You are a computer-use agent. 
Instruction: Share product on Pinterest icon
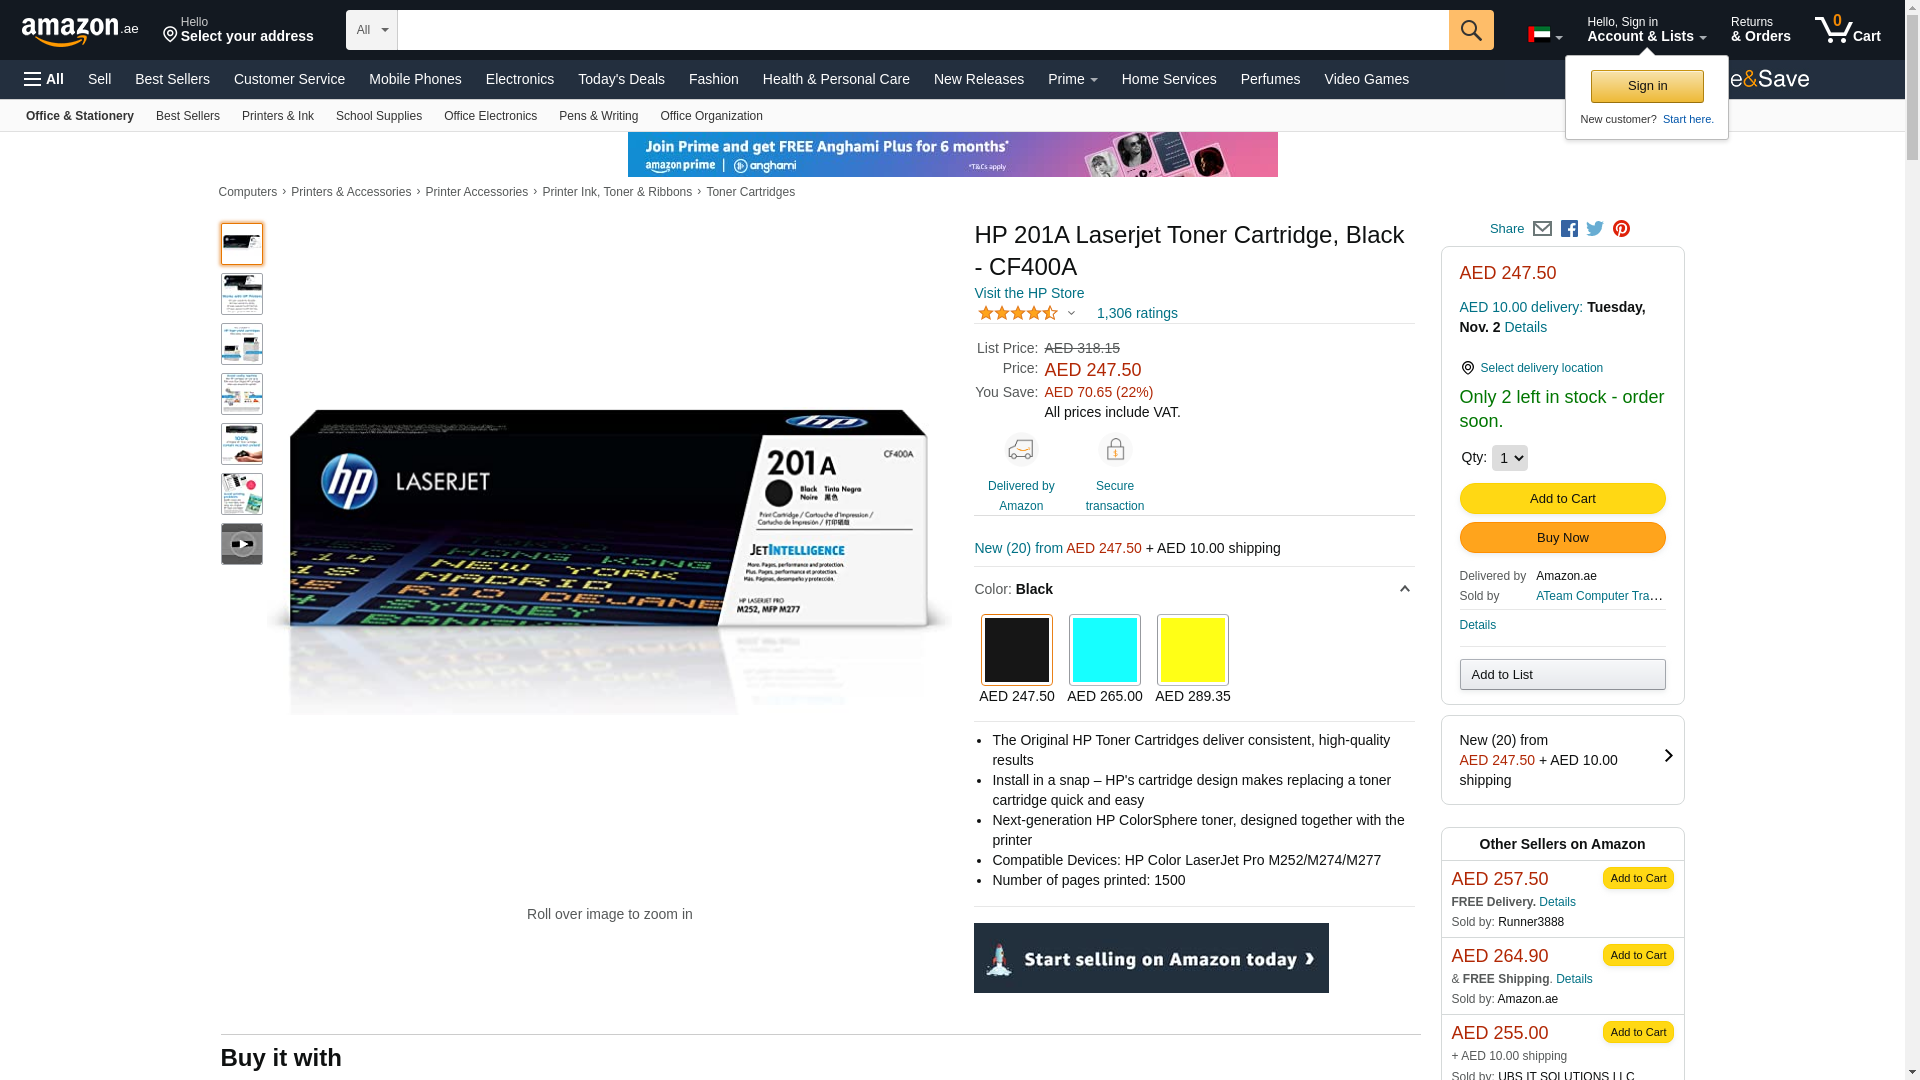[1621, 229]
